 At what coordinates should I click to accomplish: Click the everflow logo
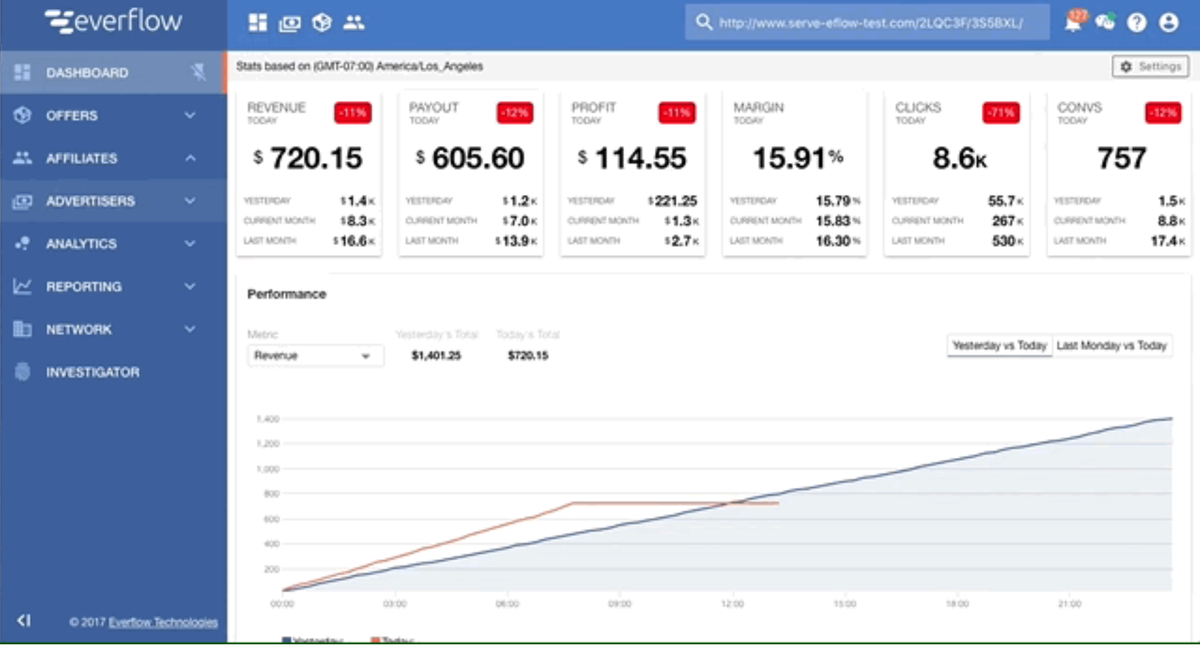112,22
